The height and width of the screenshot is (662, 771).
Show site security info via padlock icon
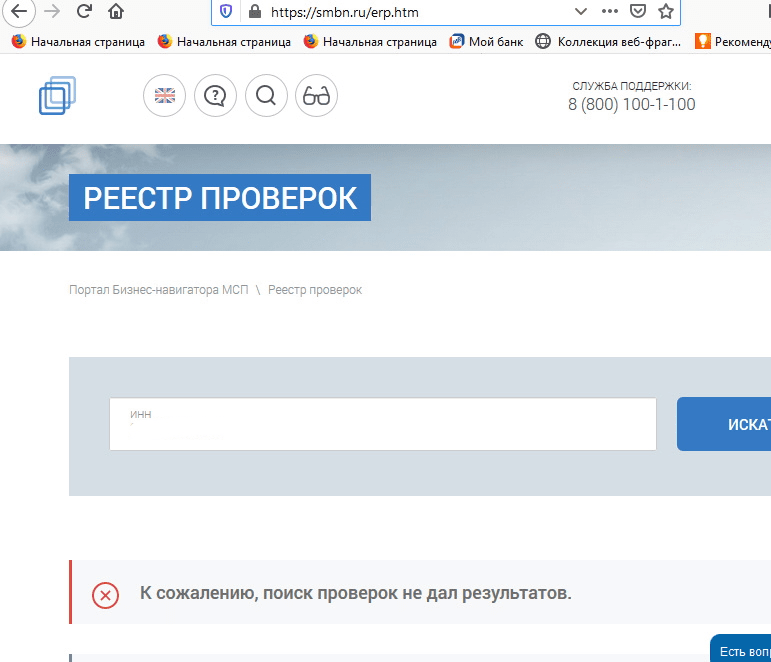pyautogui.click(x=255, y=11)
